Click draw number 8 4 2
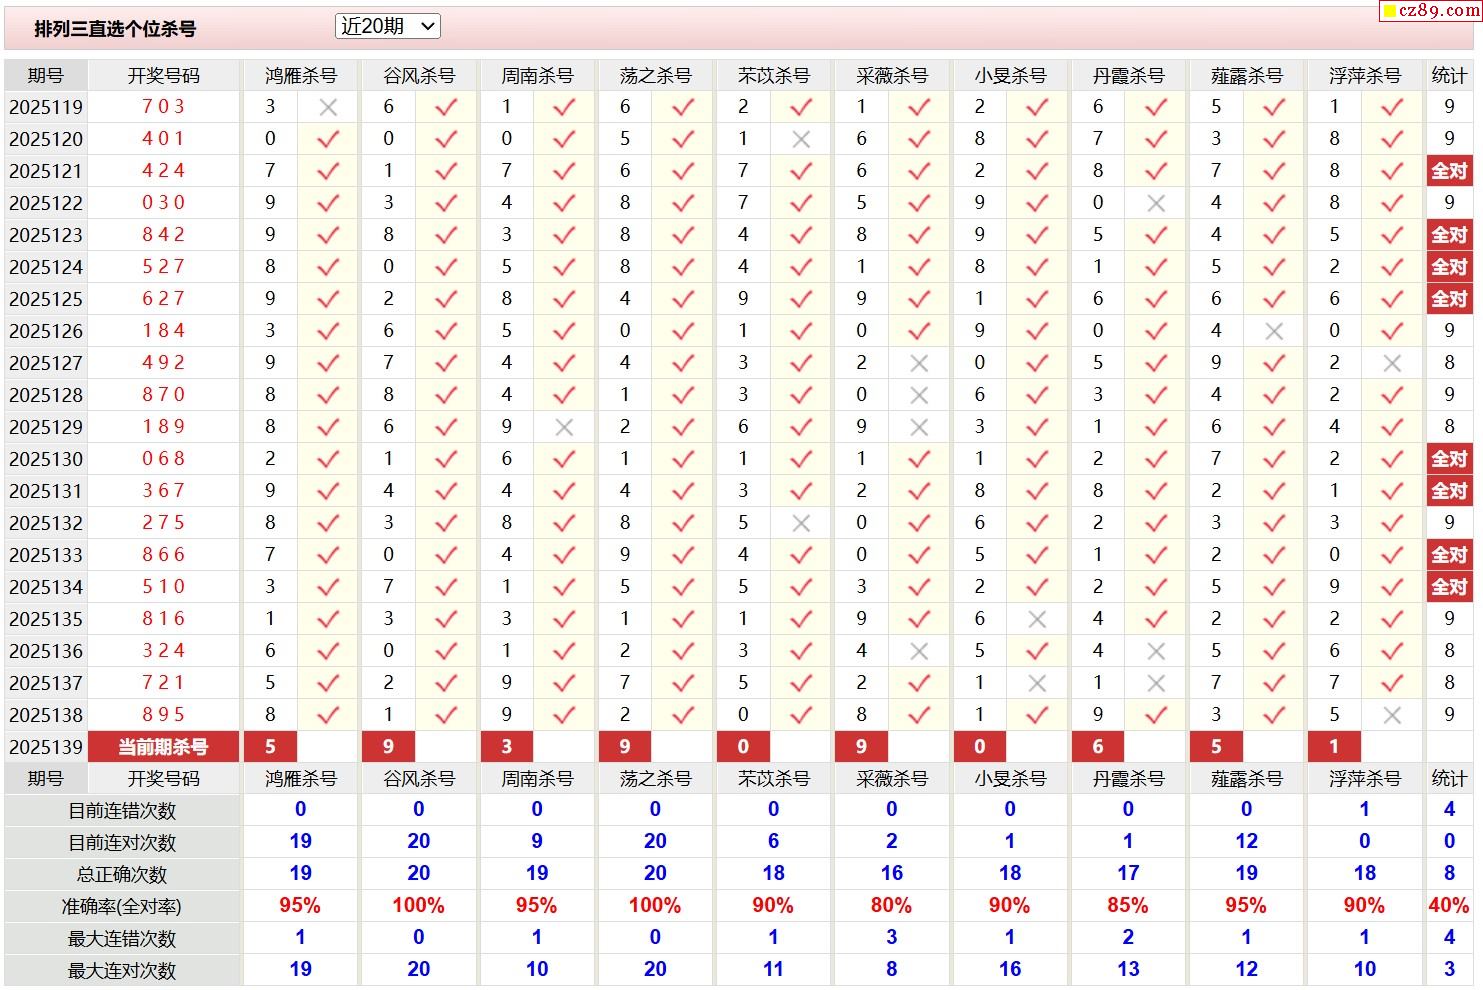Screen dimensions: 1483x990 coord(163,235)
